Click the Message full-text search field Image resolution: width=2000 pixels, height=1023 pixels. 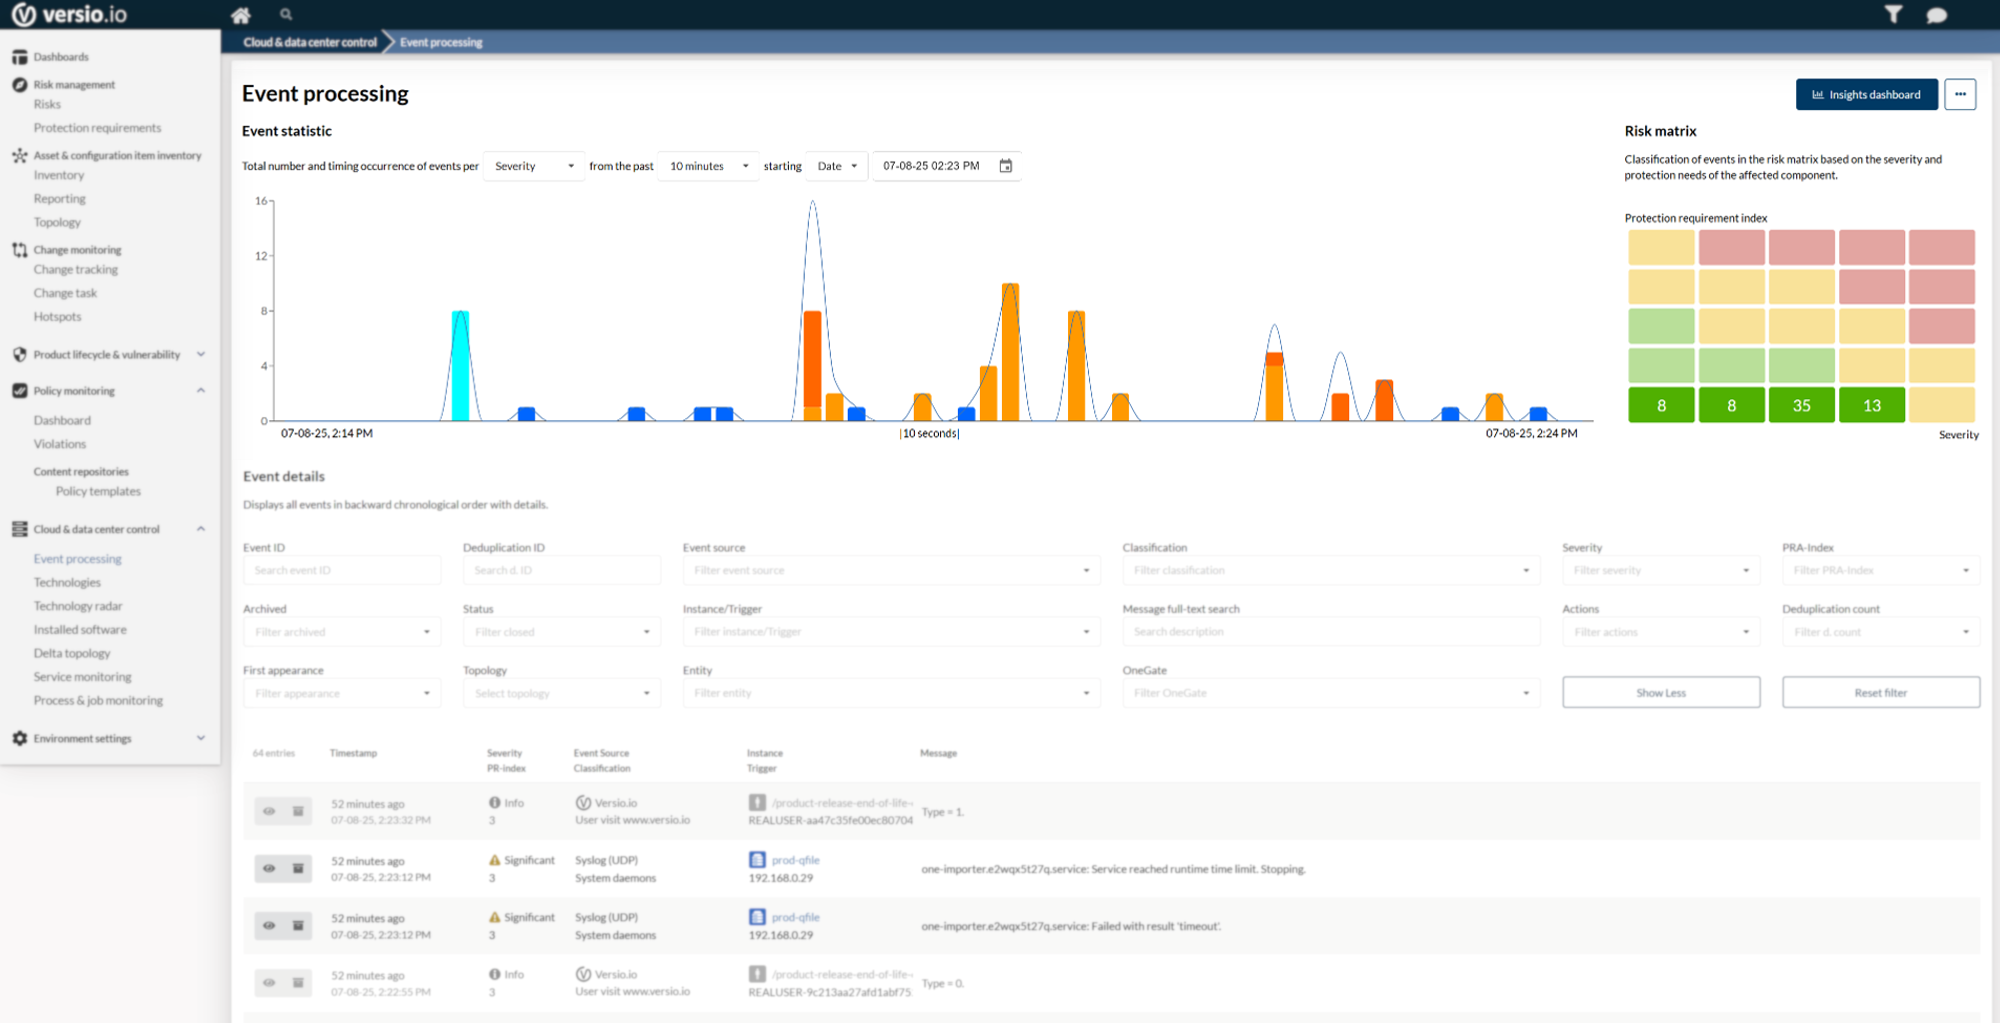[x=1330, y=631]
